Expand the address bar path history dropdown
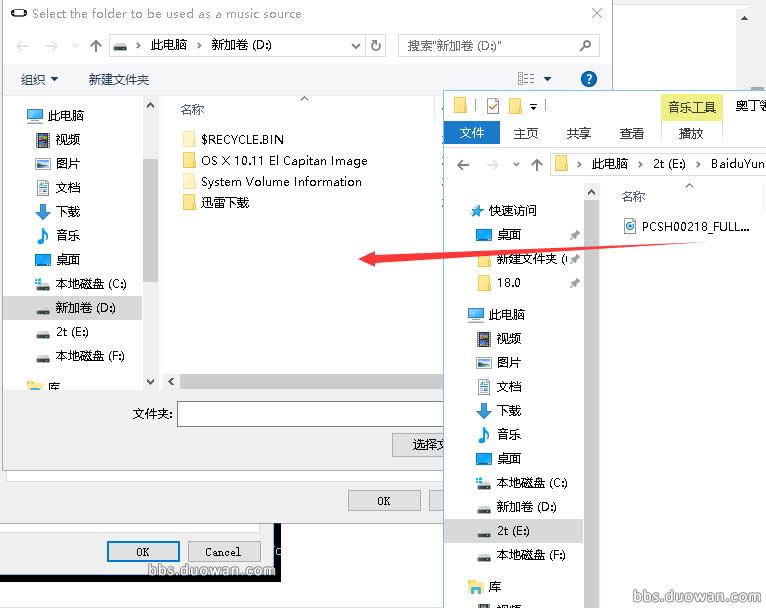Screen dimensions: 766x608 click(356, 46)
